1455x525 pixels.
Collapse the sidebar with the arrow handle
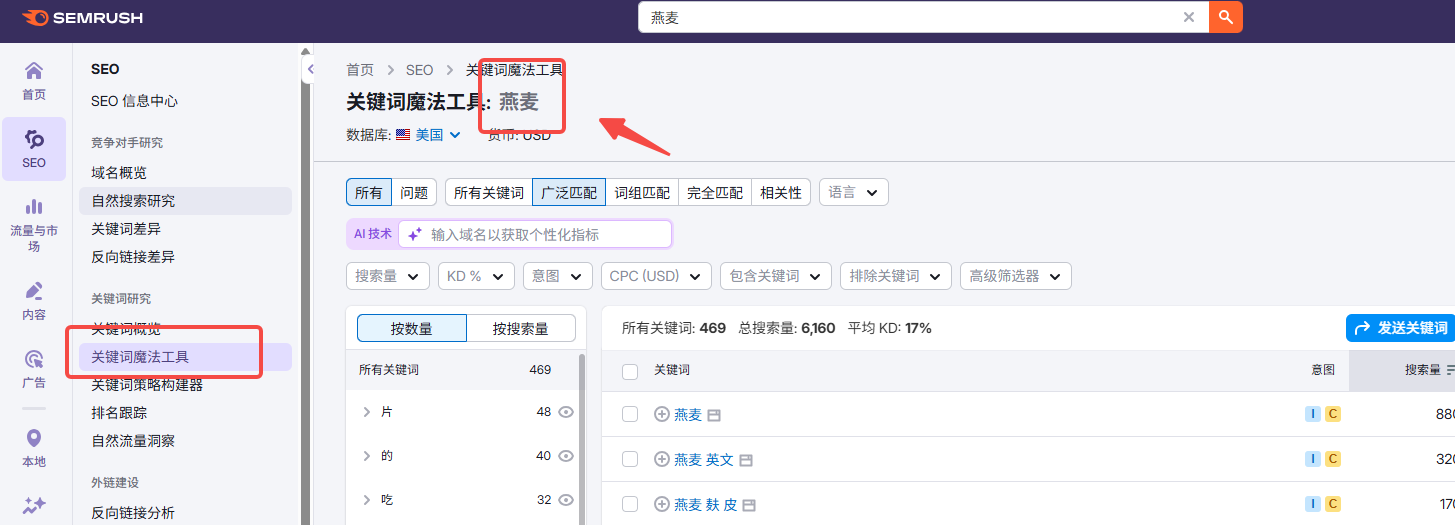(310, 69)
